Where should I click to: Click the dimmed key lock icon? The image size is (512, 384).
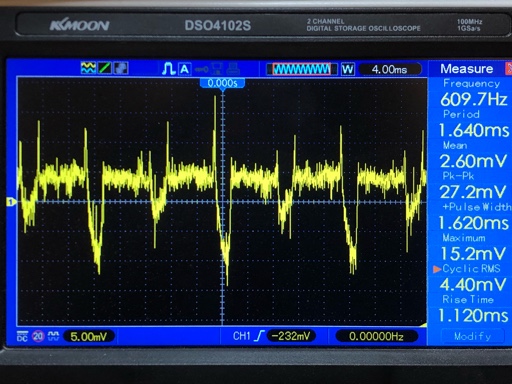(201, 69)
